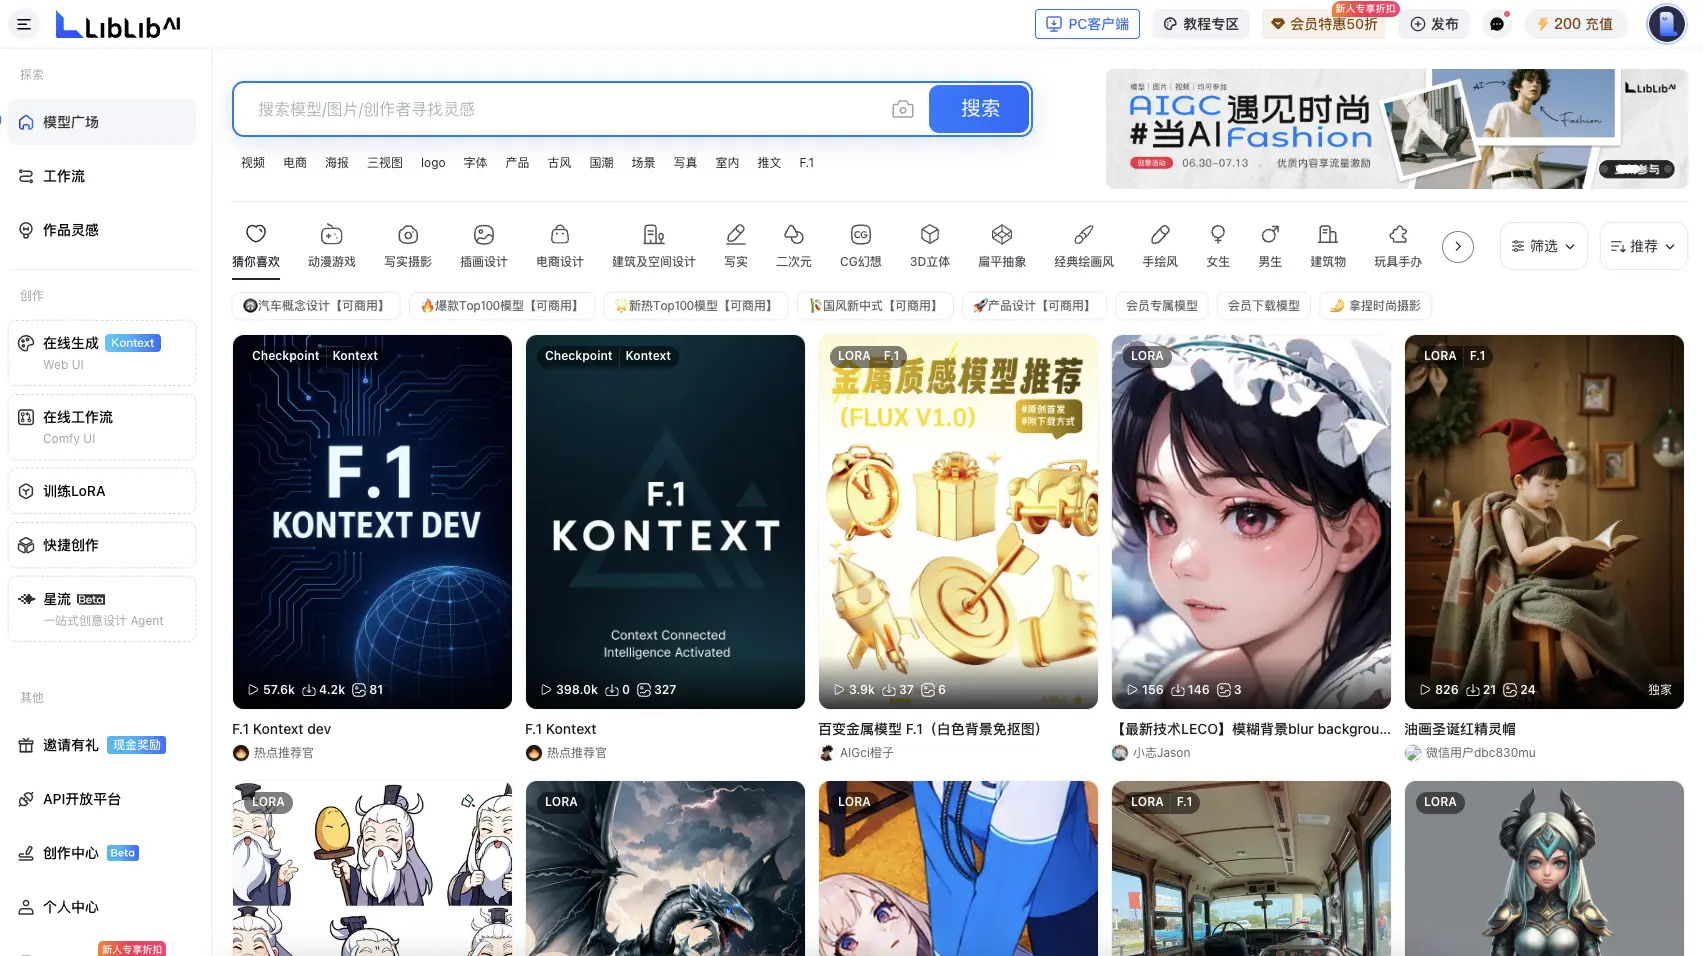
Task: Select the 电商设计 shopping bag category
Action: (560, 246)
